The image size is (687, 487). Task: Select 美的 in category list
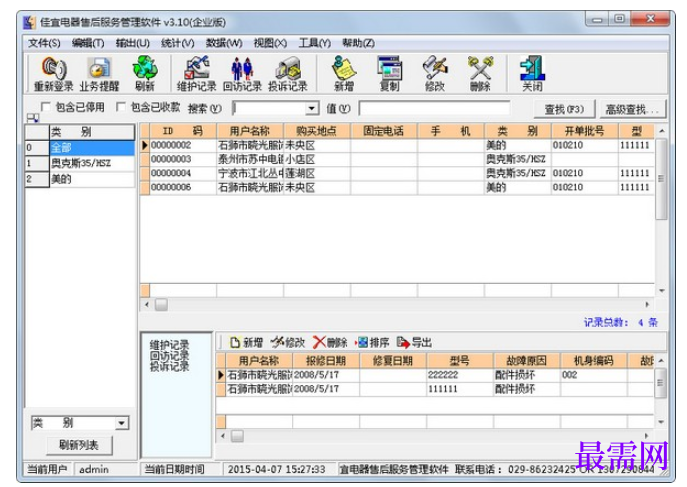click(92, 179)
